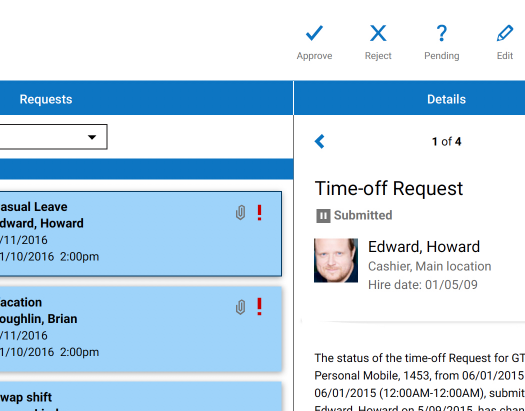
Task: Click red exclamation alert on Casual Leave
Action: [x=259, y=213]
